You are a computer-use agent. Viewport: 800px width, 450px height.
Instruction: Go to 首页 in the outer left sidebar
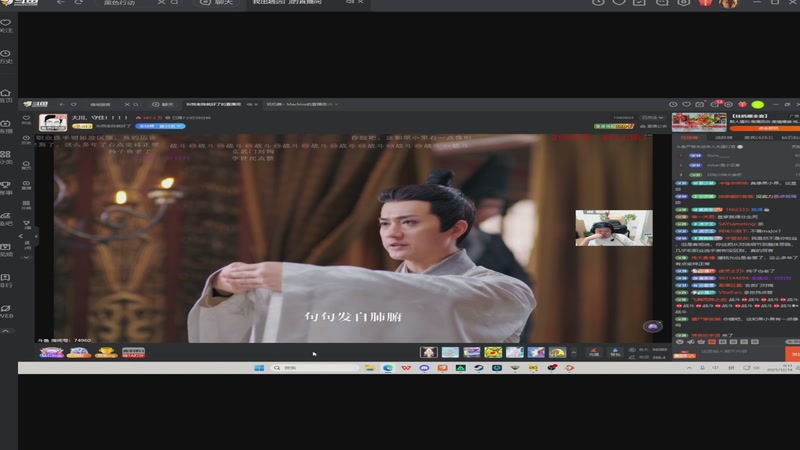[6, 96]
